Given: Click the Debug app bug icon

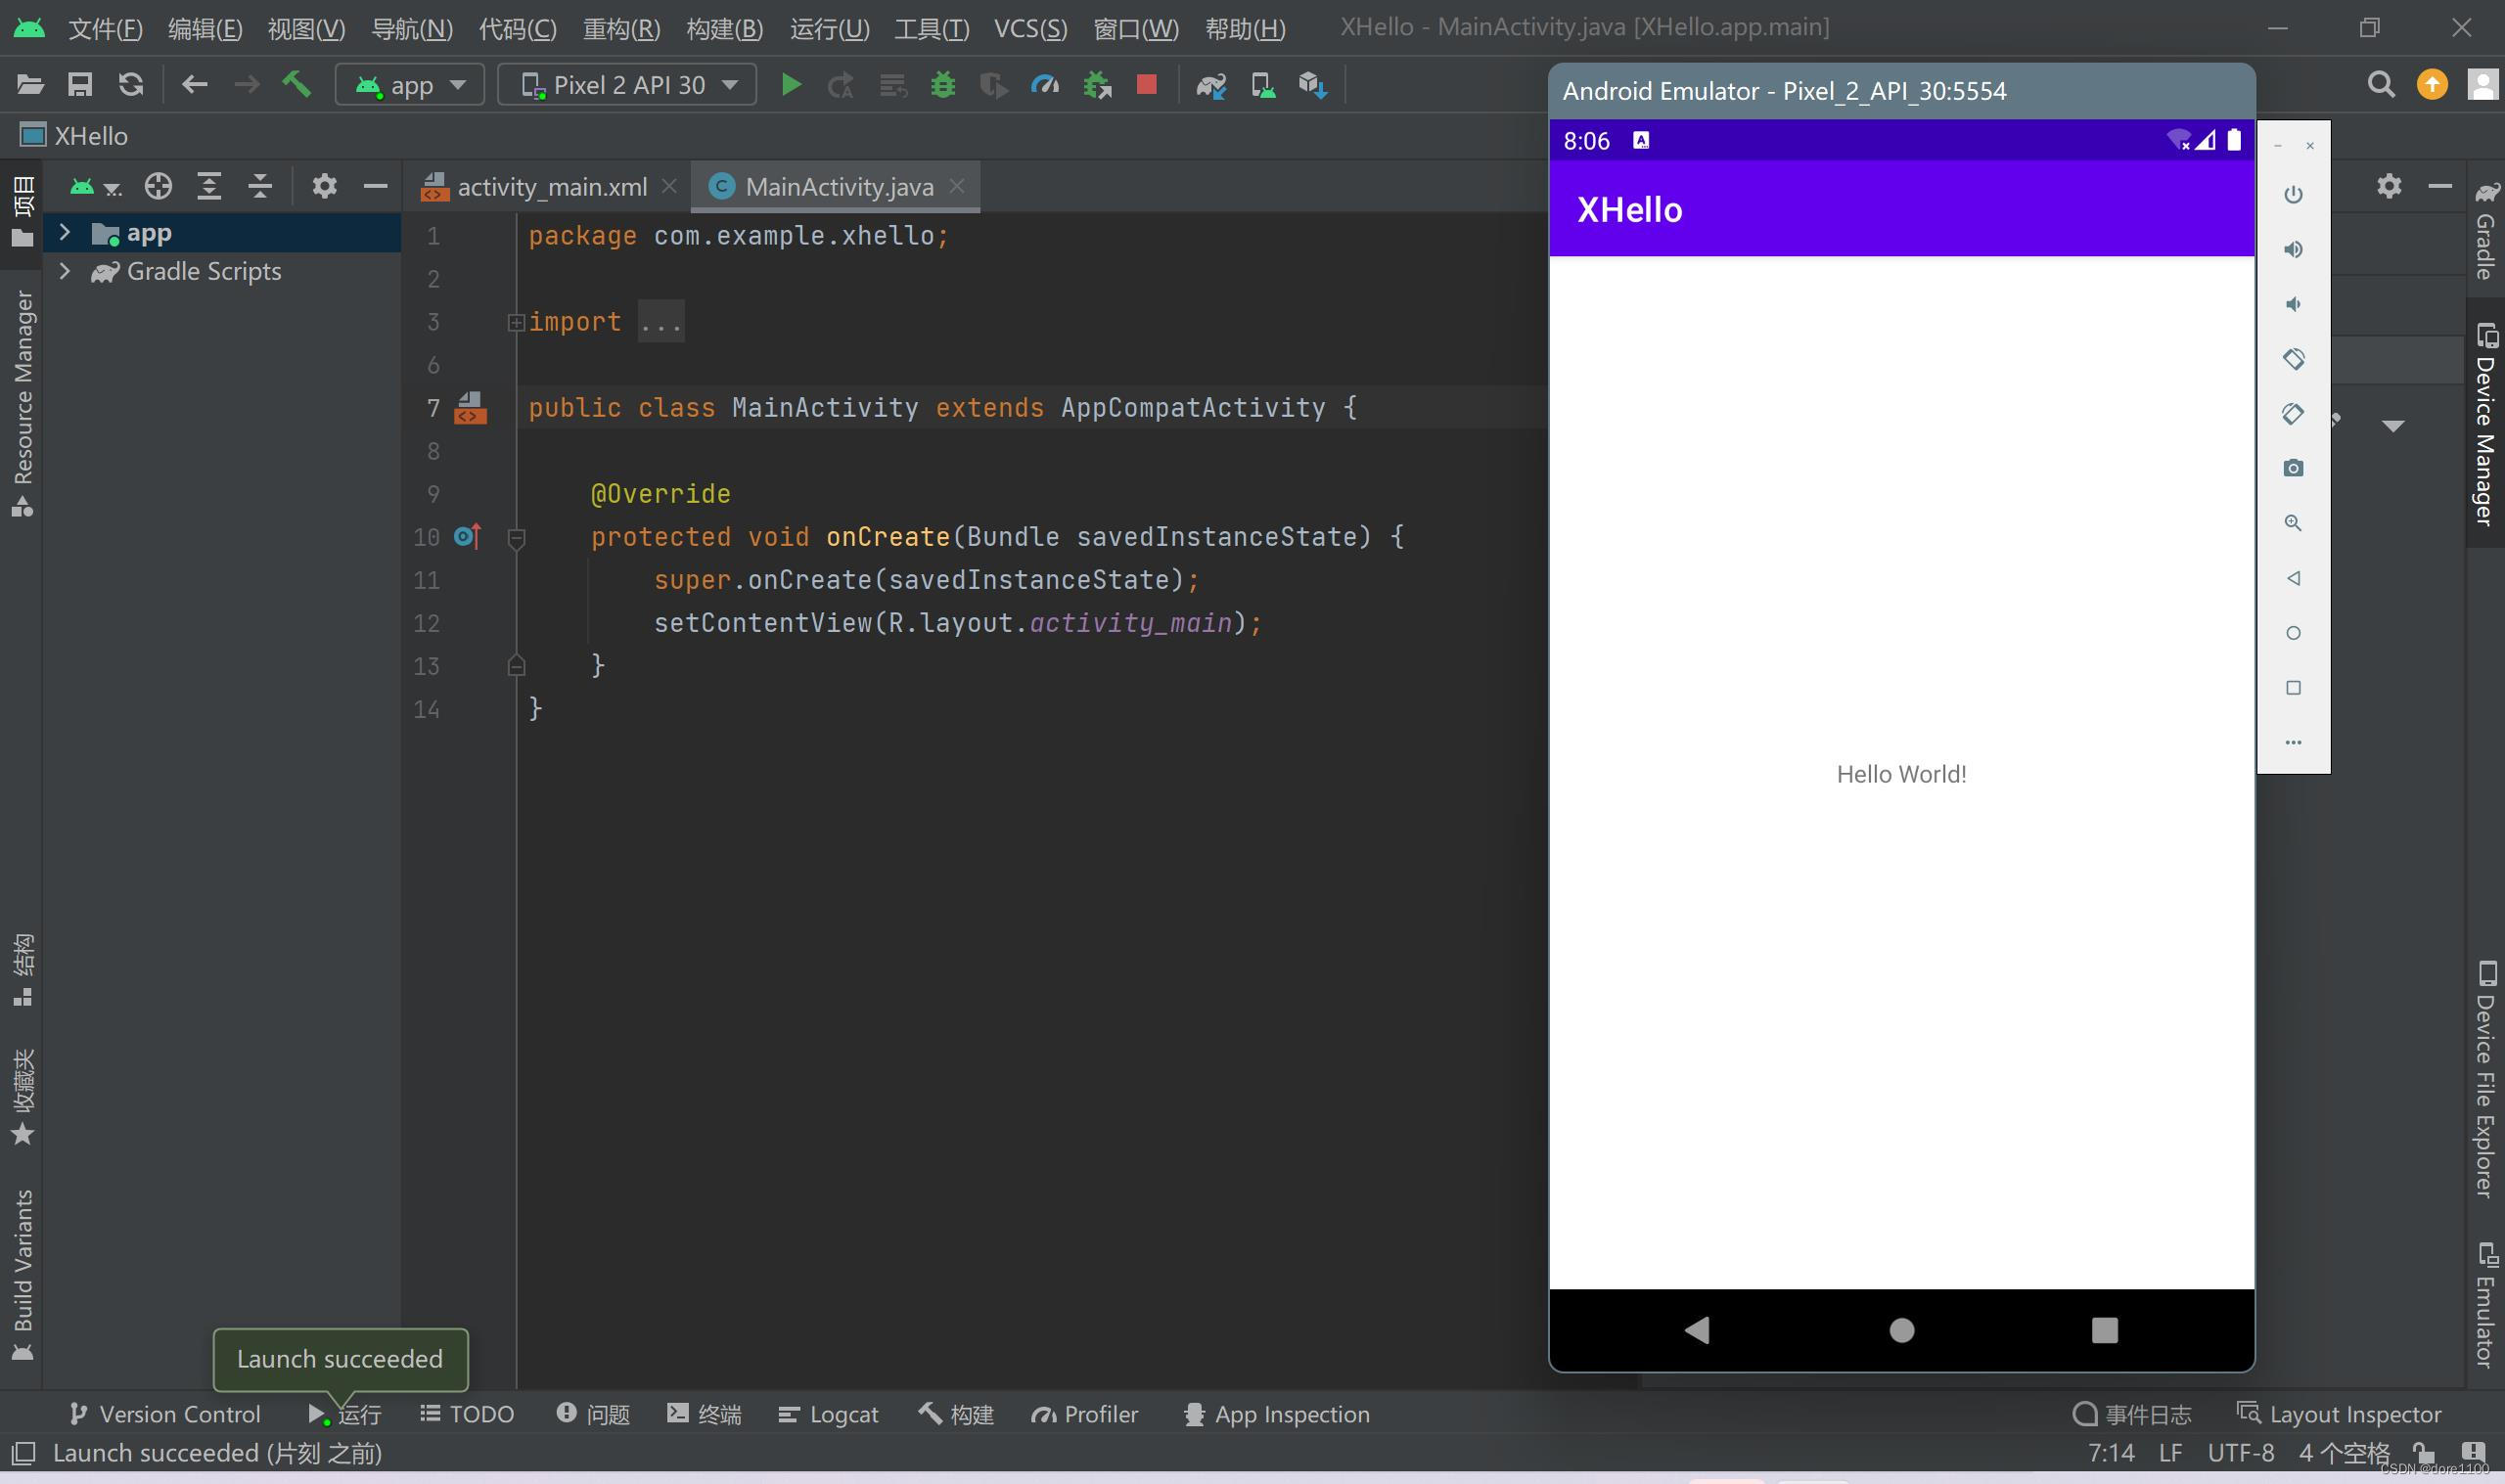Looking at the screenshot, I should [942, 85].
